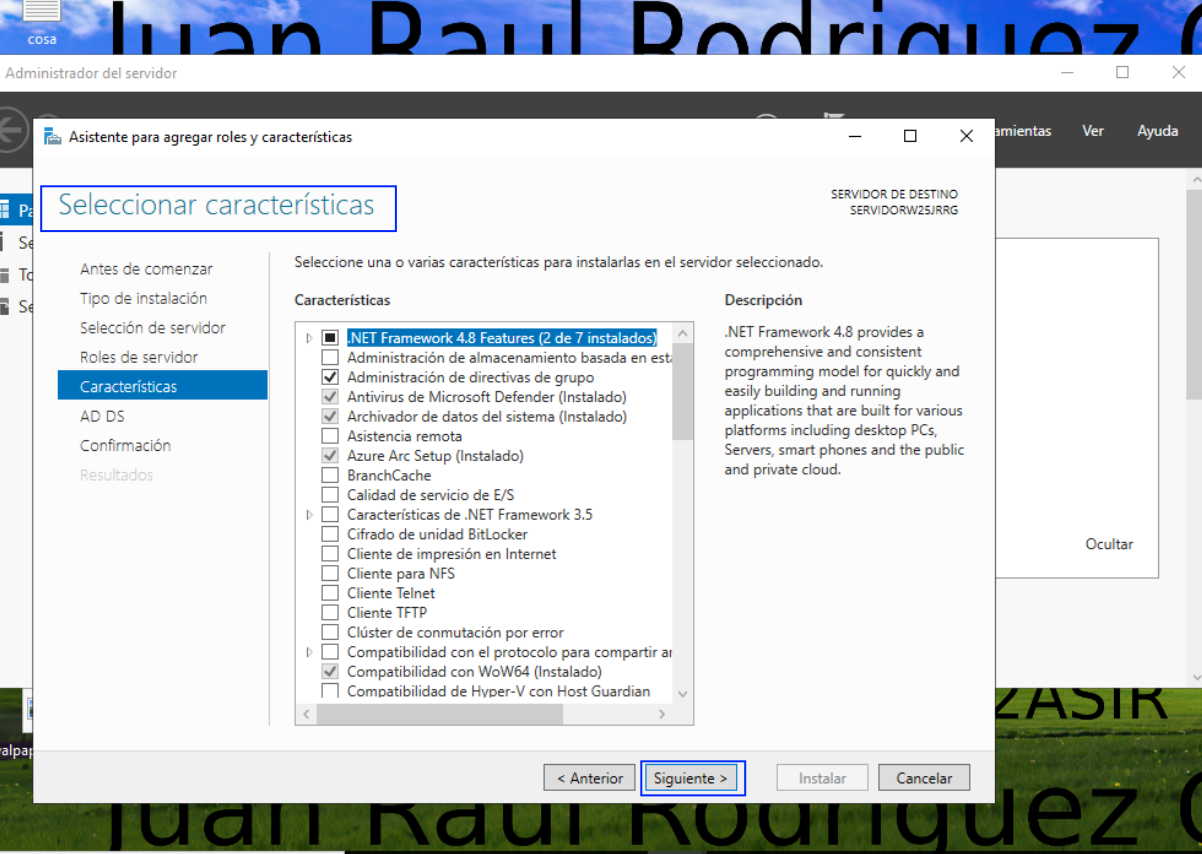Image resolution: width=1202 pixels, height=854 pixels.
Task: Click the Anterior button
Action: pyautogui.click(x=590, y=778)
